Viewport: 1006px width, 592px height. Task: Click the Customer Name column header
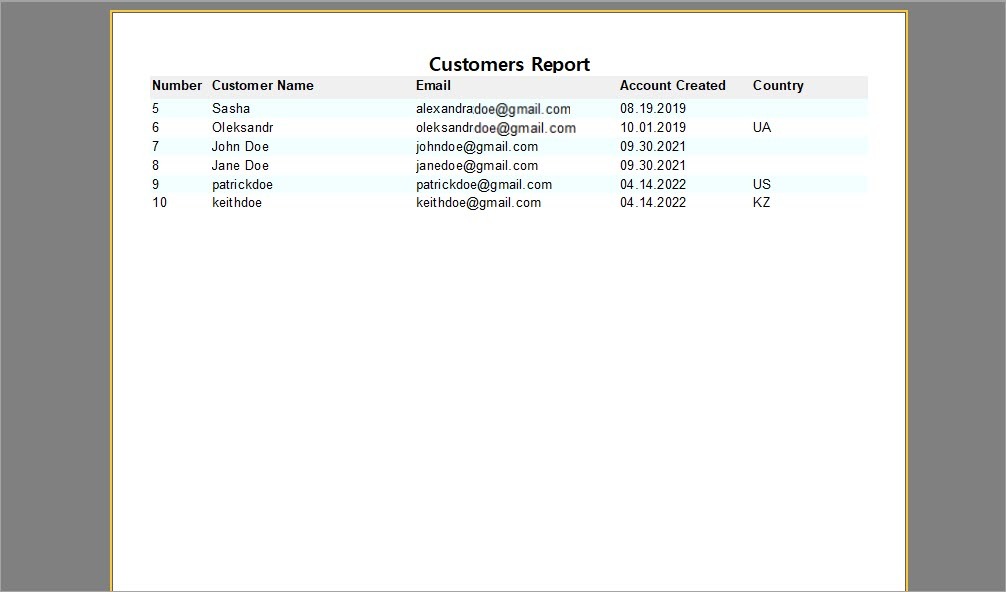coord(263,86)
